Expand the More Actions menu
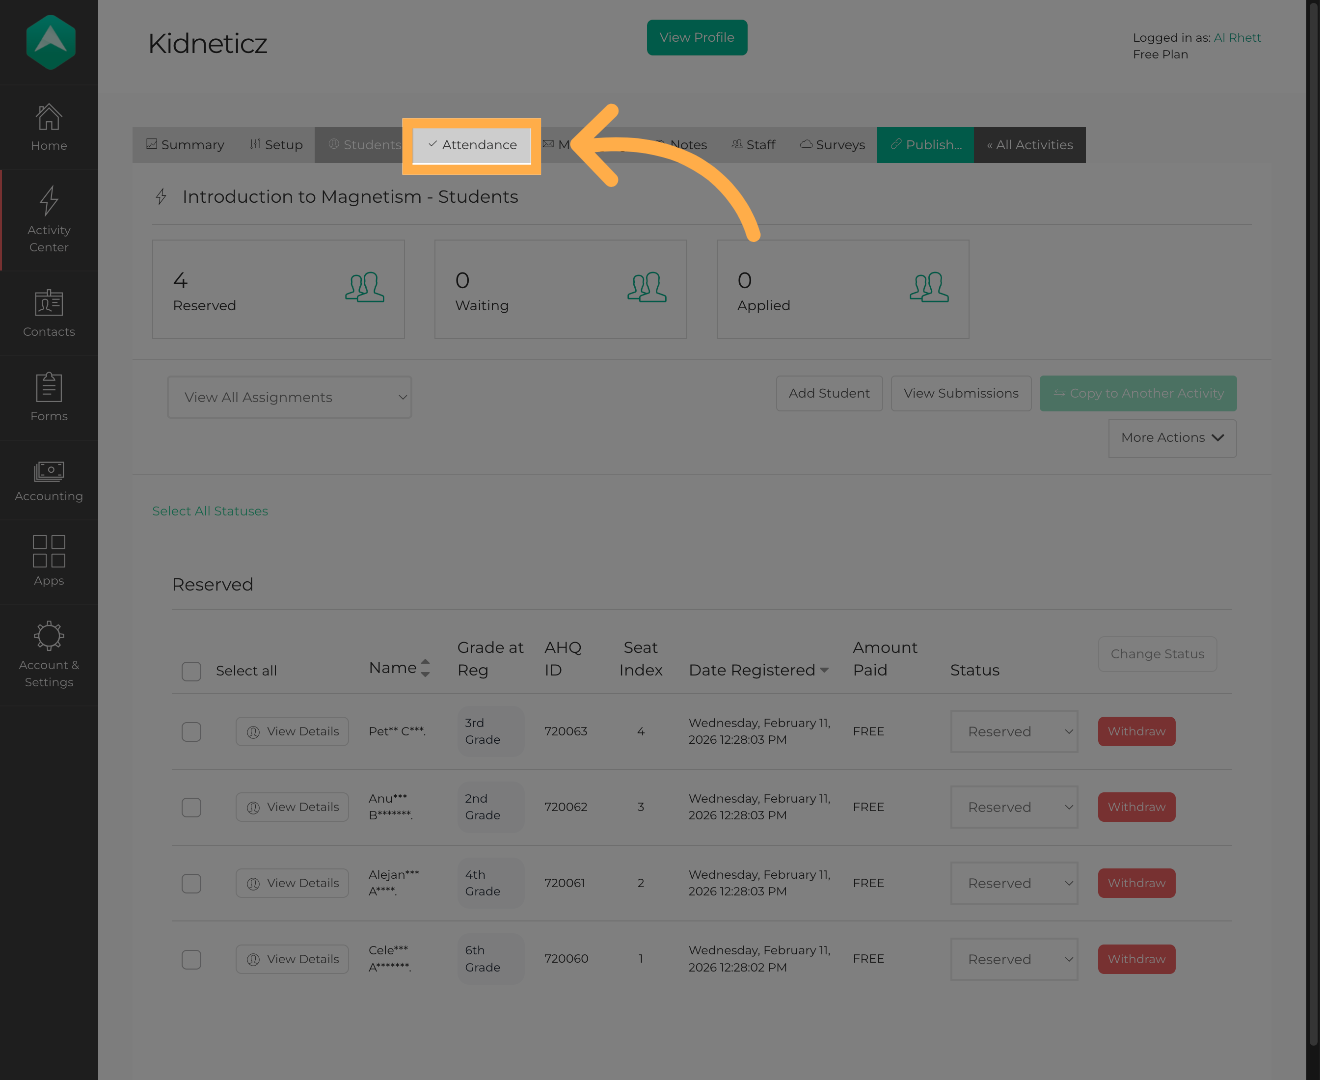 (1171, 438)
